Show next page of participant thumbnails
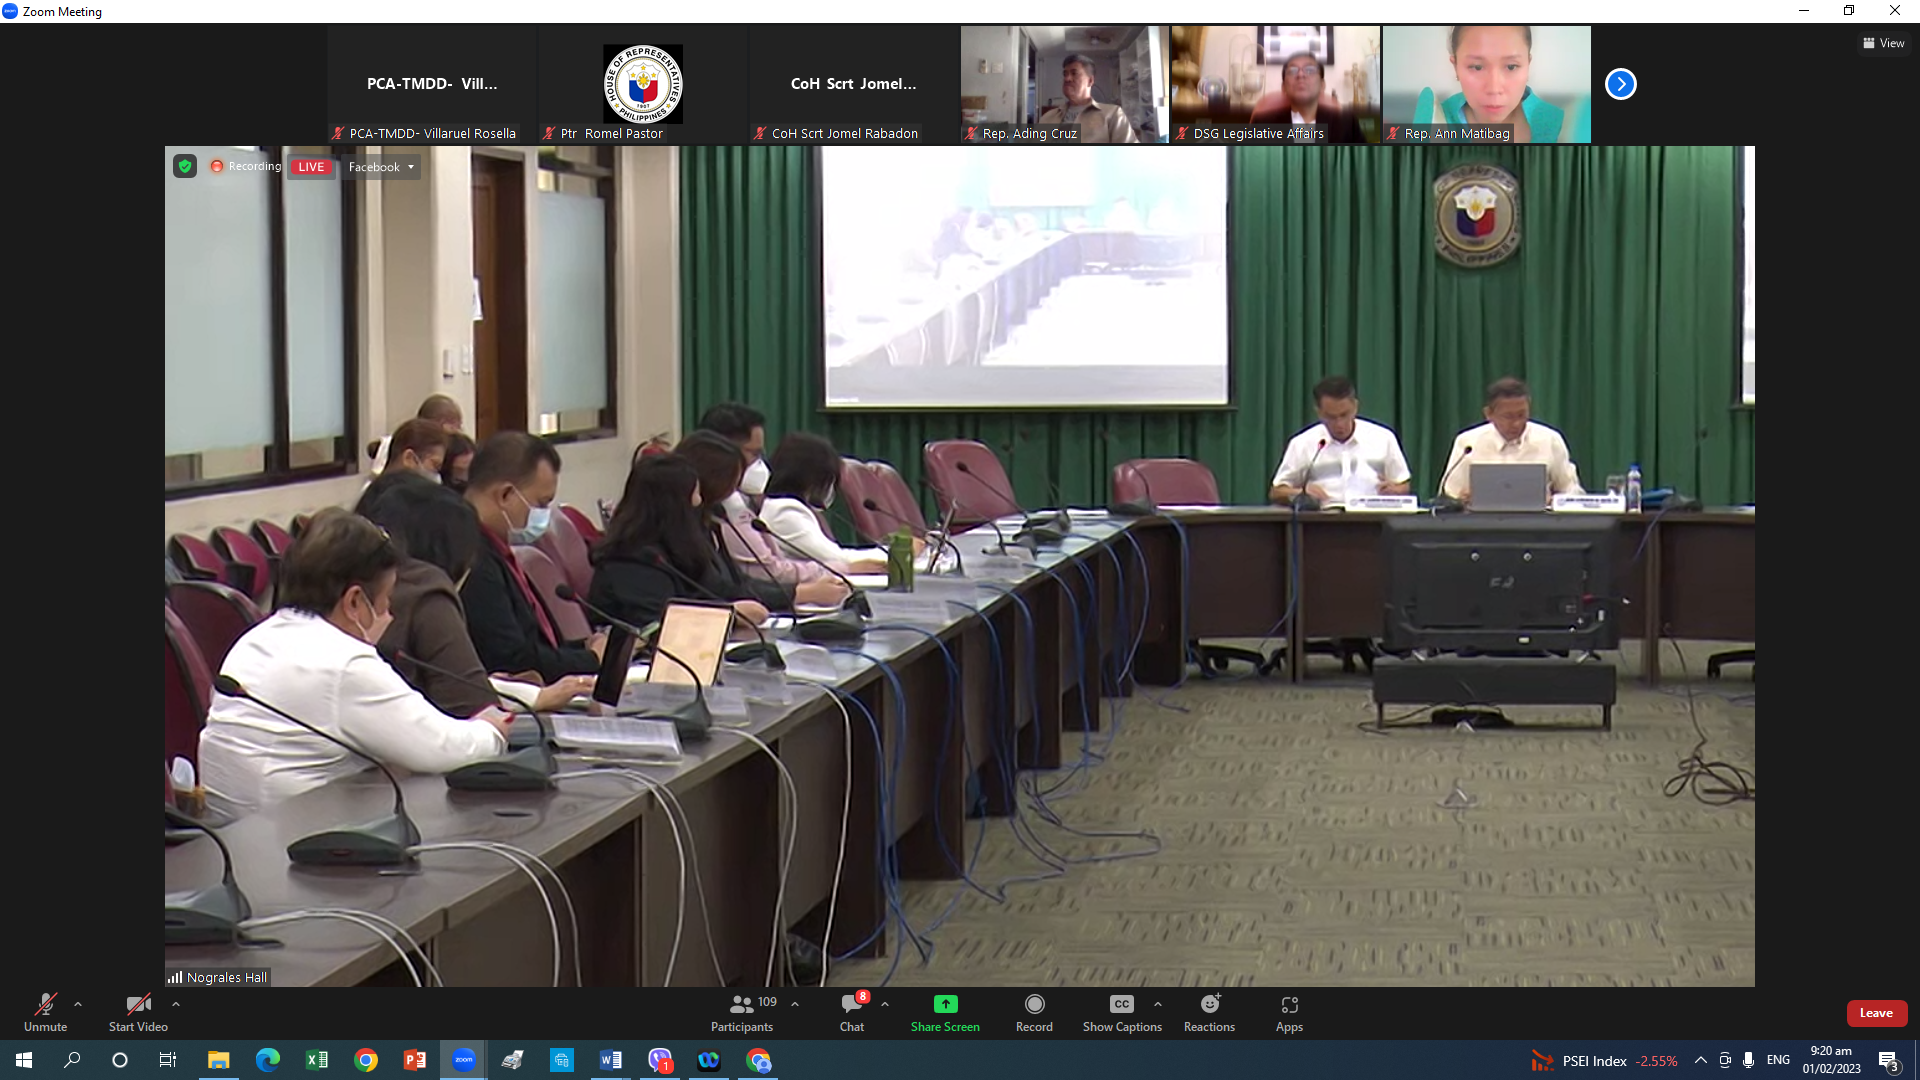 pyautogui.click(x=1620, y=84)
